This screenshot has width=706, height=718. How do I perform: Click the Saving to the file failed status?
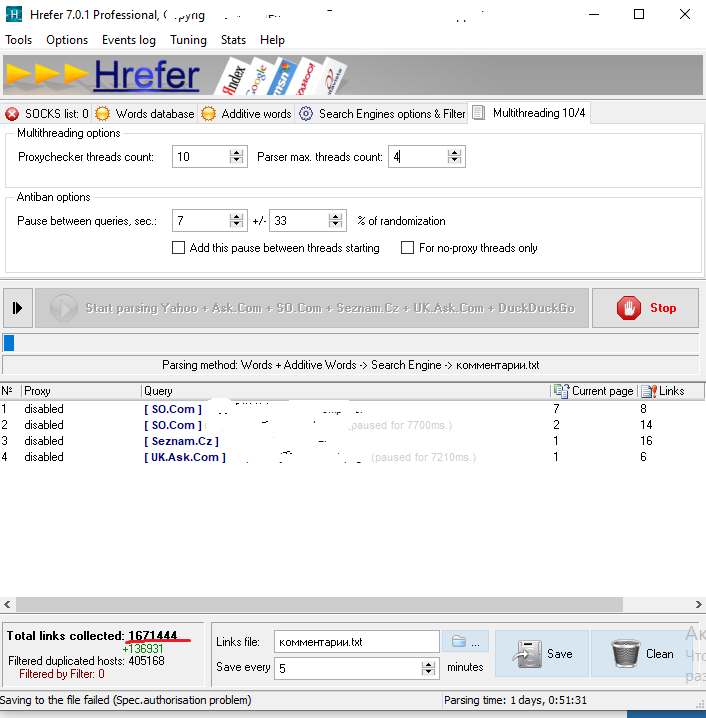pyautogui.click(x=125, y=700)
